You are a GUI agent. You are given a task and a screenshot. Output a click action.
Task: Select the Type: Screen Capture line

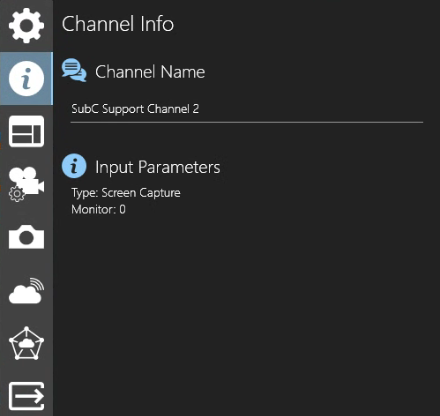(126, 193)
